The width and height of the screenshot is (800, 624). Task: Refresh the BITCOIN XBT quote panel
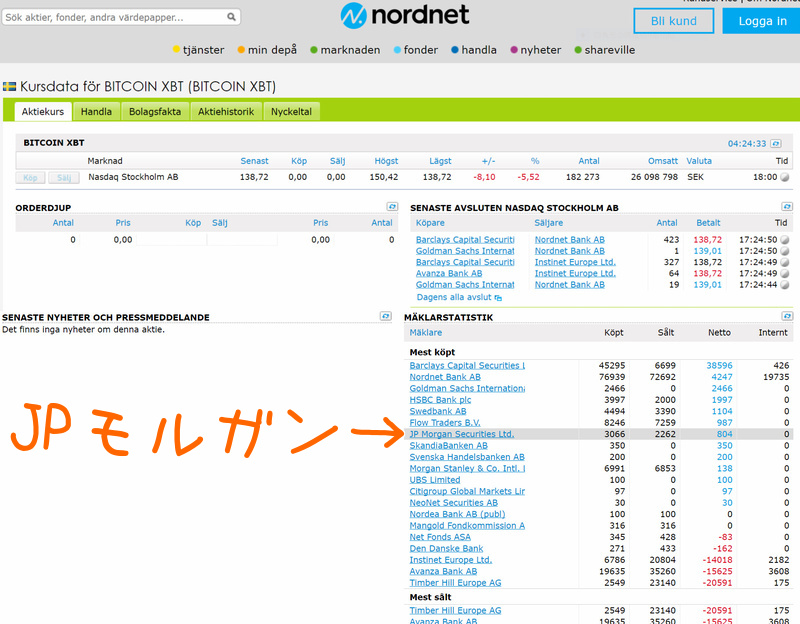(776, 143)
